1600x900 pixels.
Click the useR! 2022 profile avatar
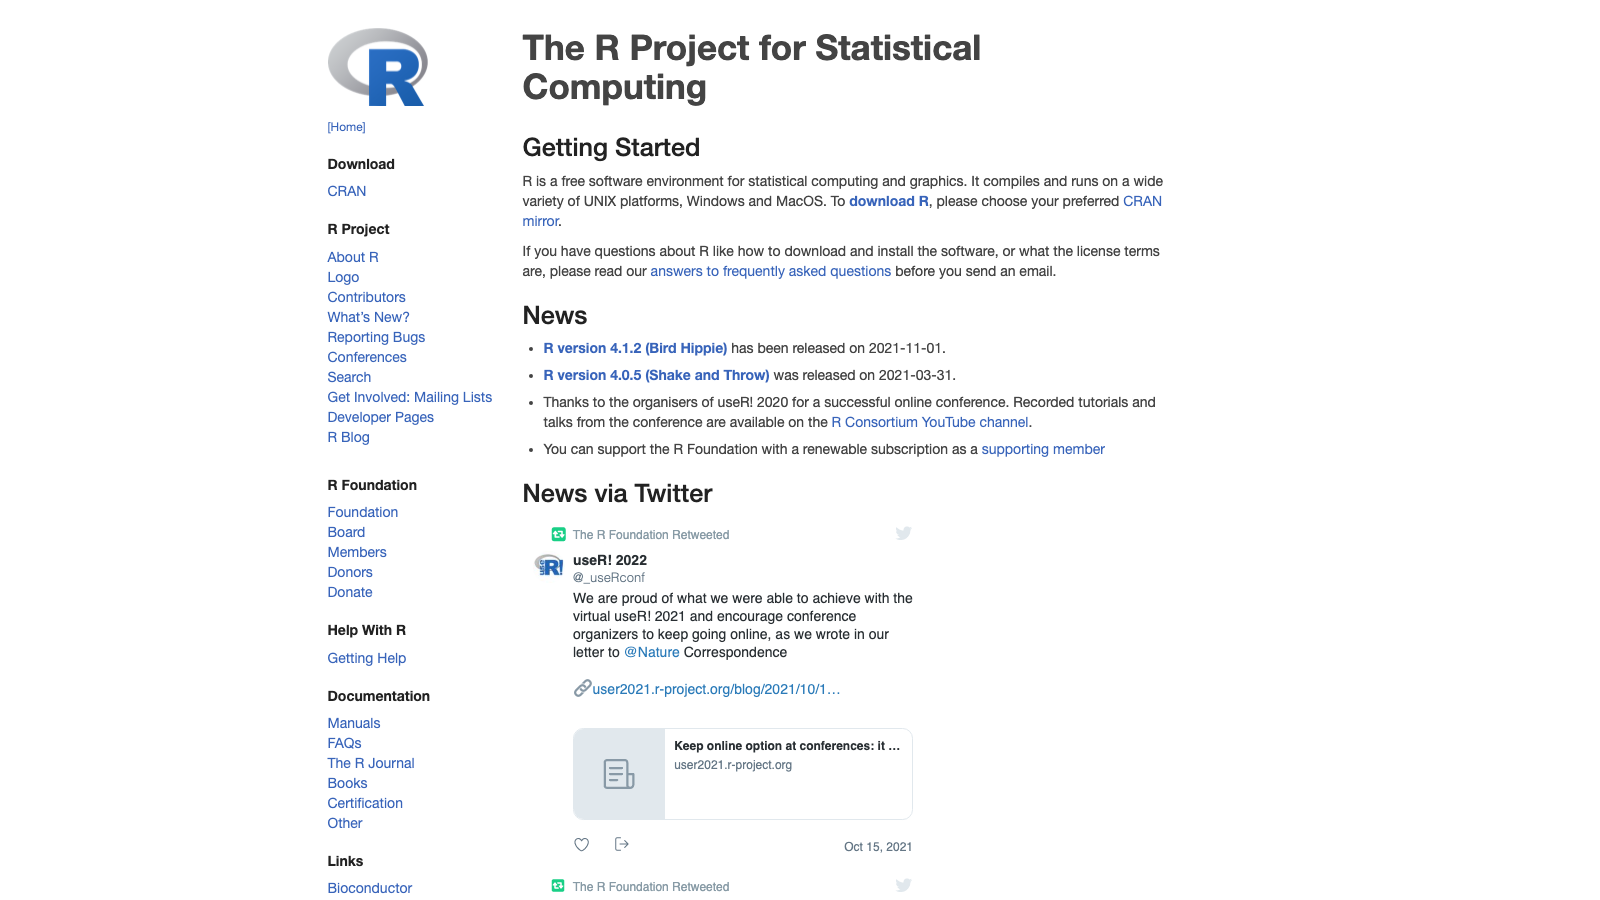coord(549,566)
